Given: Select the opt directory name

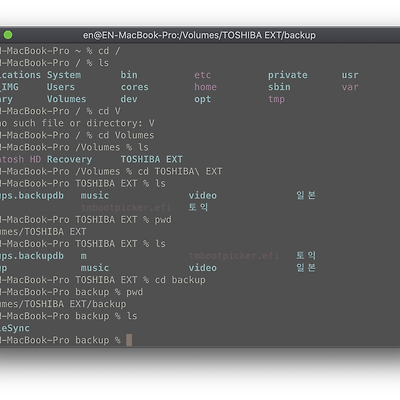Looking at the screenshot, I should tap(203, 99).
